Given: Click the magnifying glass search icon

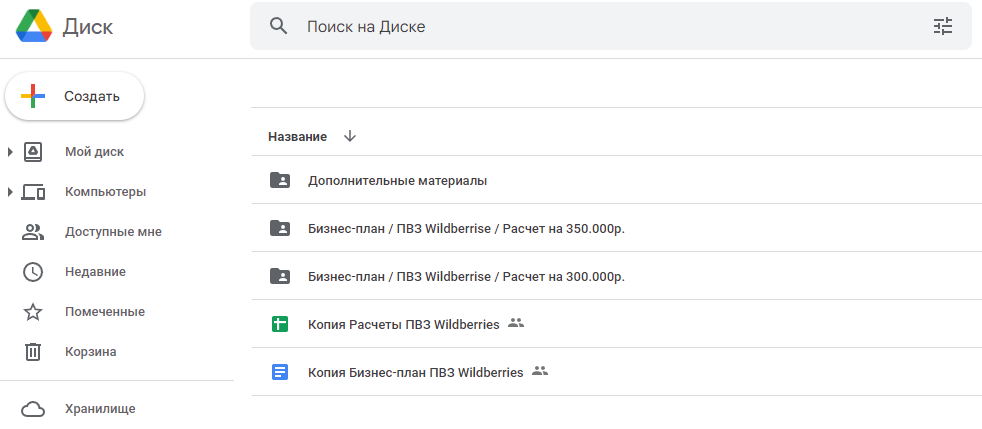Looking at the screenshot, I should 279,26.
